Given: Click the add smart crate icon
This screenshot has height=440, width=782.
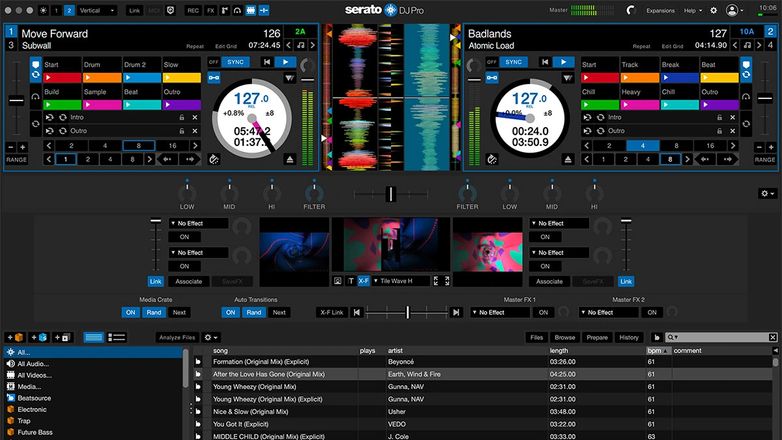Looking at the screenshot, I should click(39, 337).
